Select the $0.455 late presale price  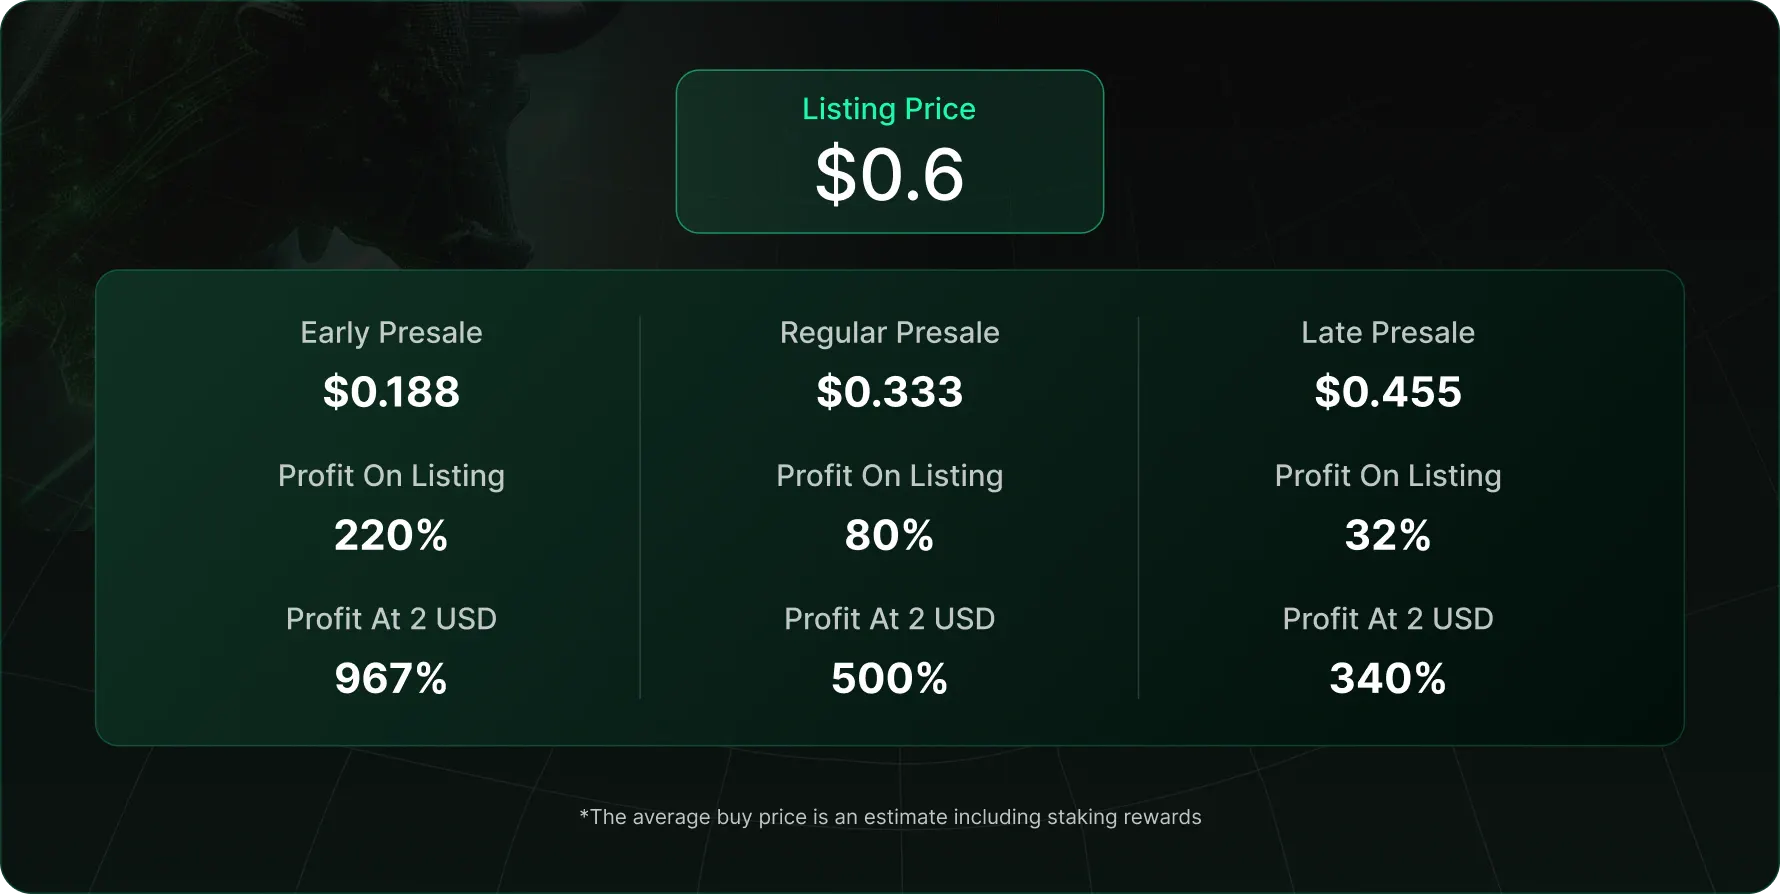1387,392
